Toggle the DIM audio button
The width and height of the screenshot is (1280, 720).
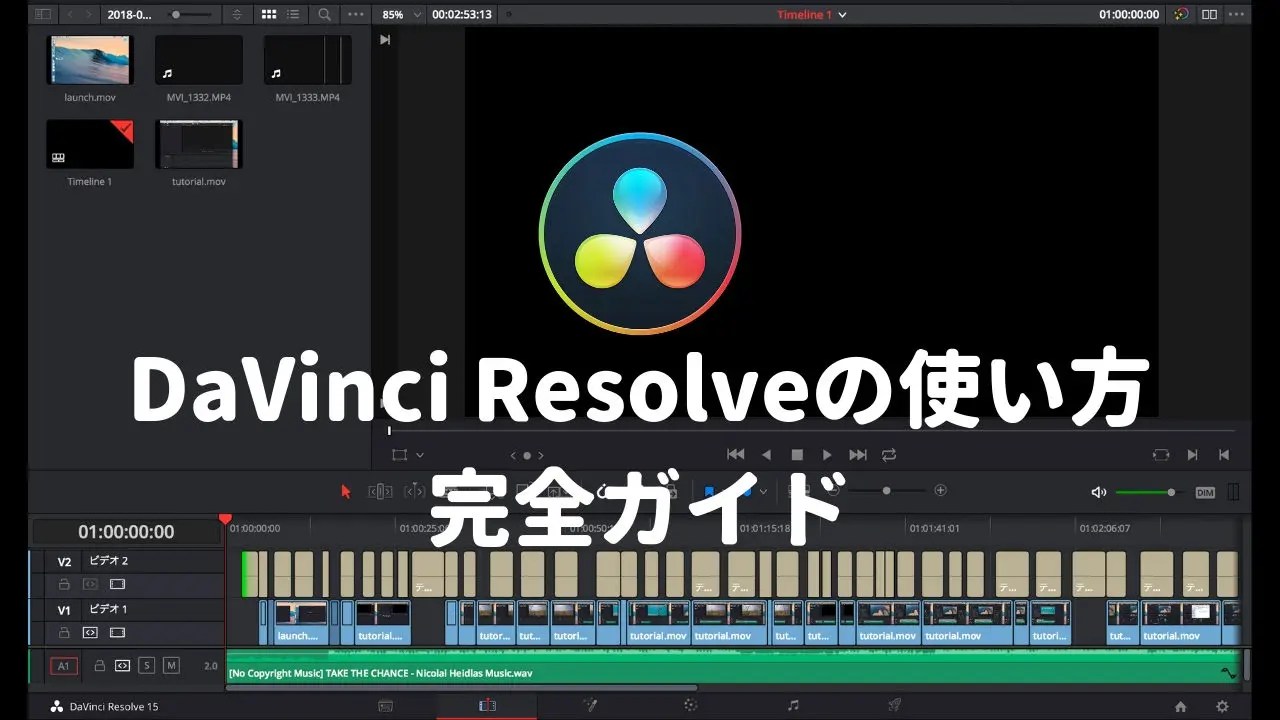[x=1205, y=492]
